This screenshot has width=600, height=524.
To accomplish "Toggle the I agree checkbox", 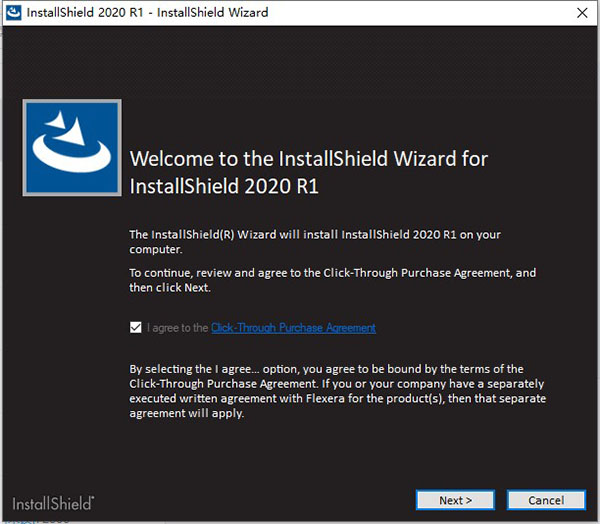I will 136,327.
